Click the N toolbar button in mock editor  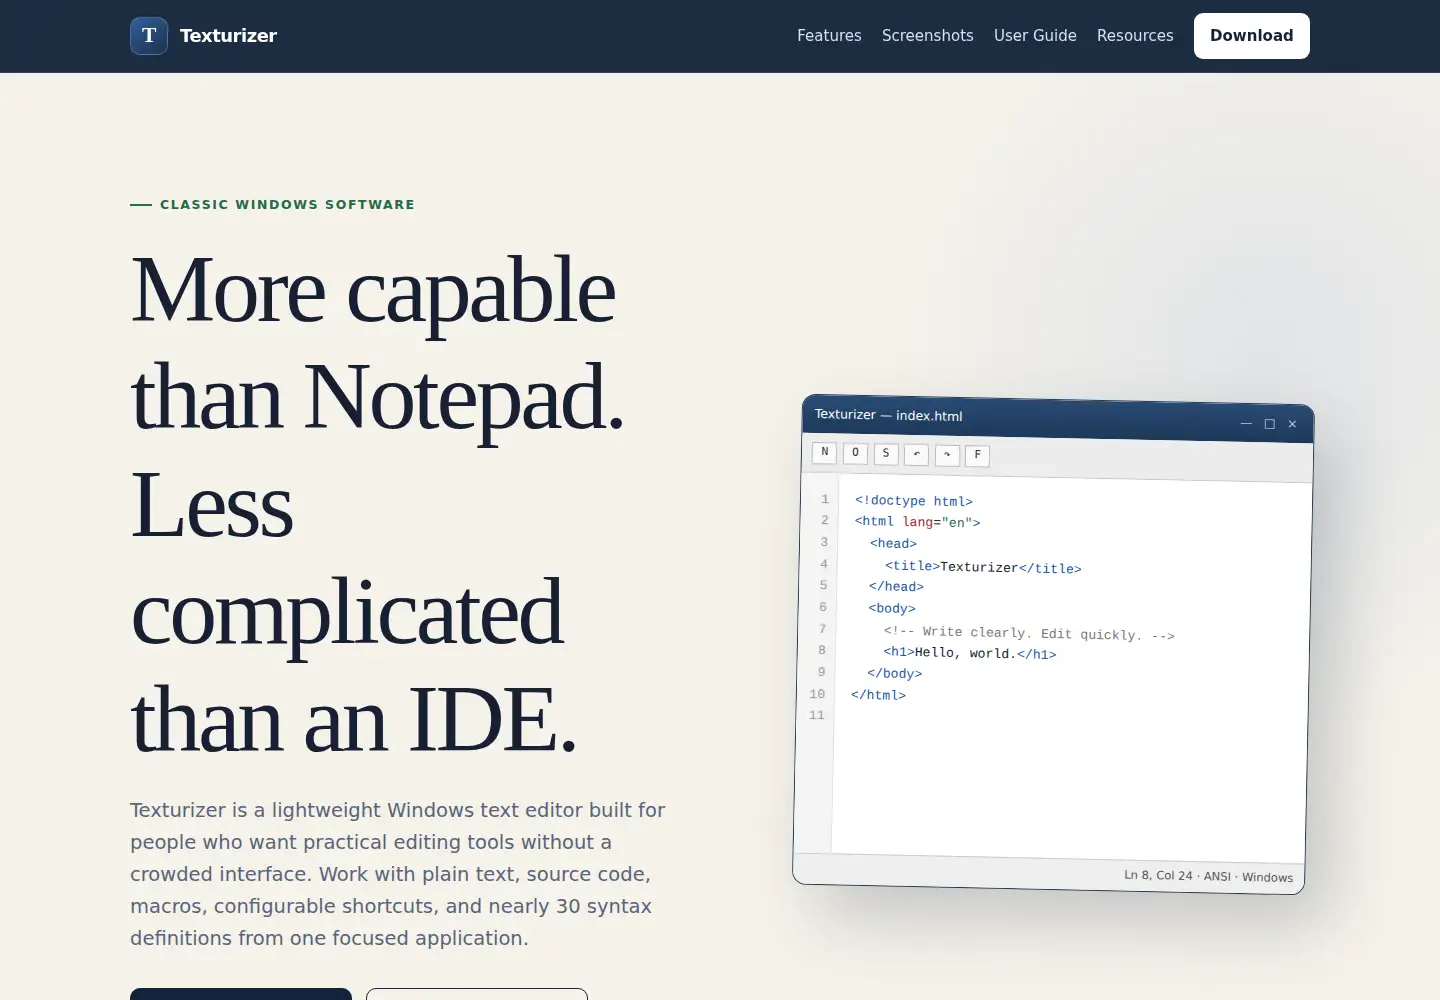coord(824,452)
